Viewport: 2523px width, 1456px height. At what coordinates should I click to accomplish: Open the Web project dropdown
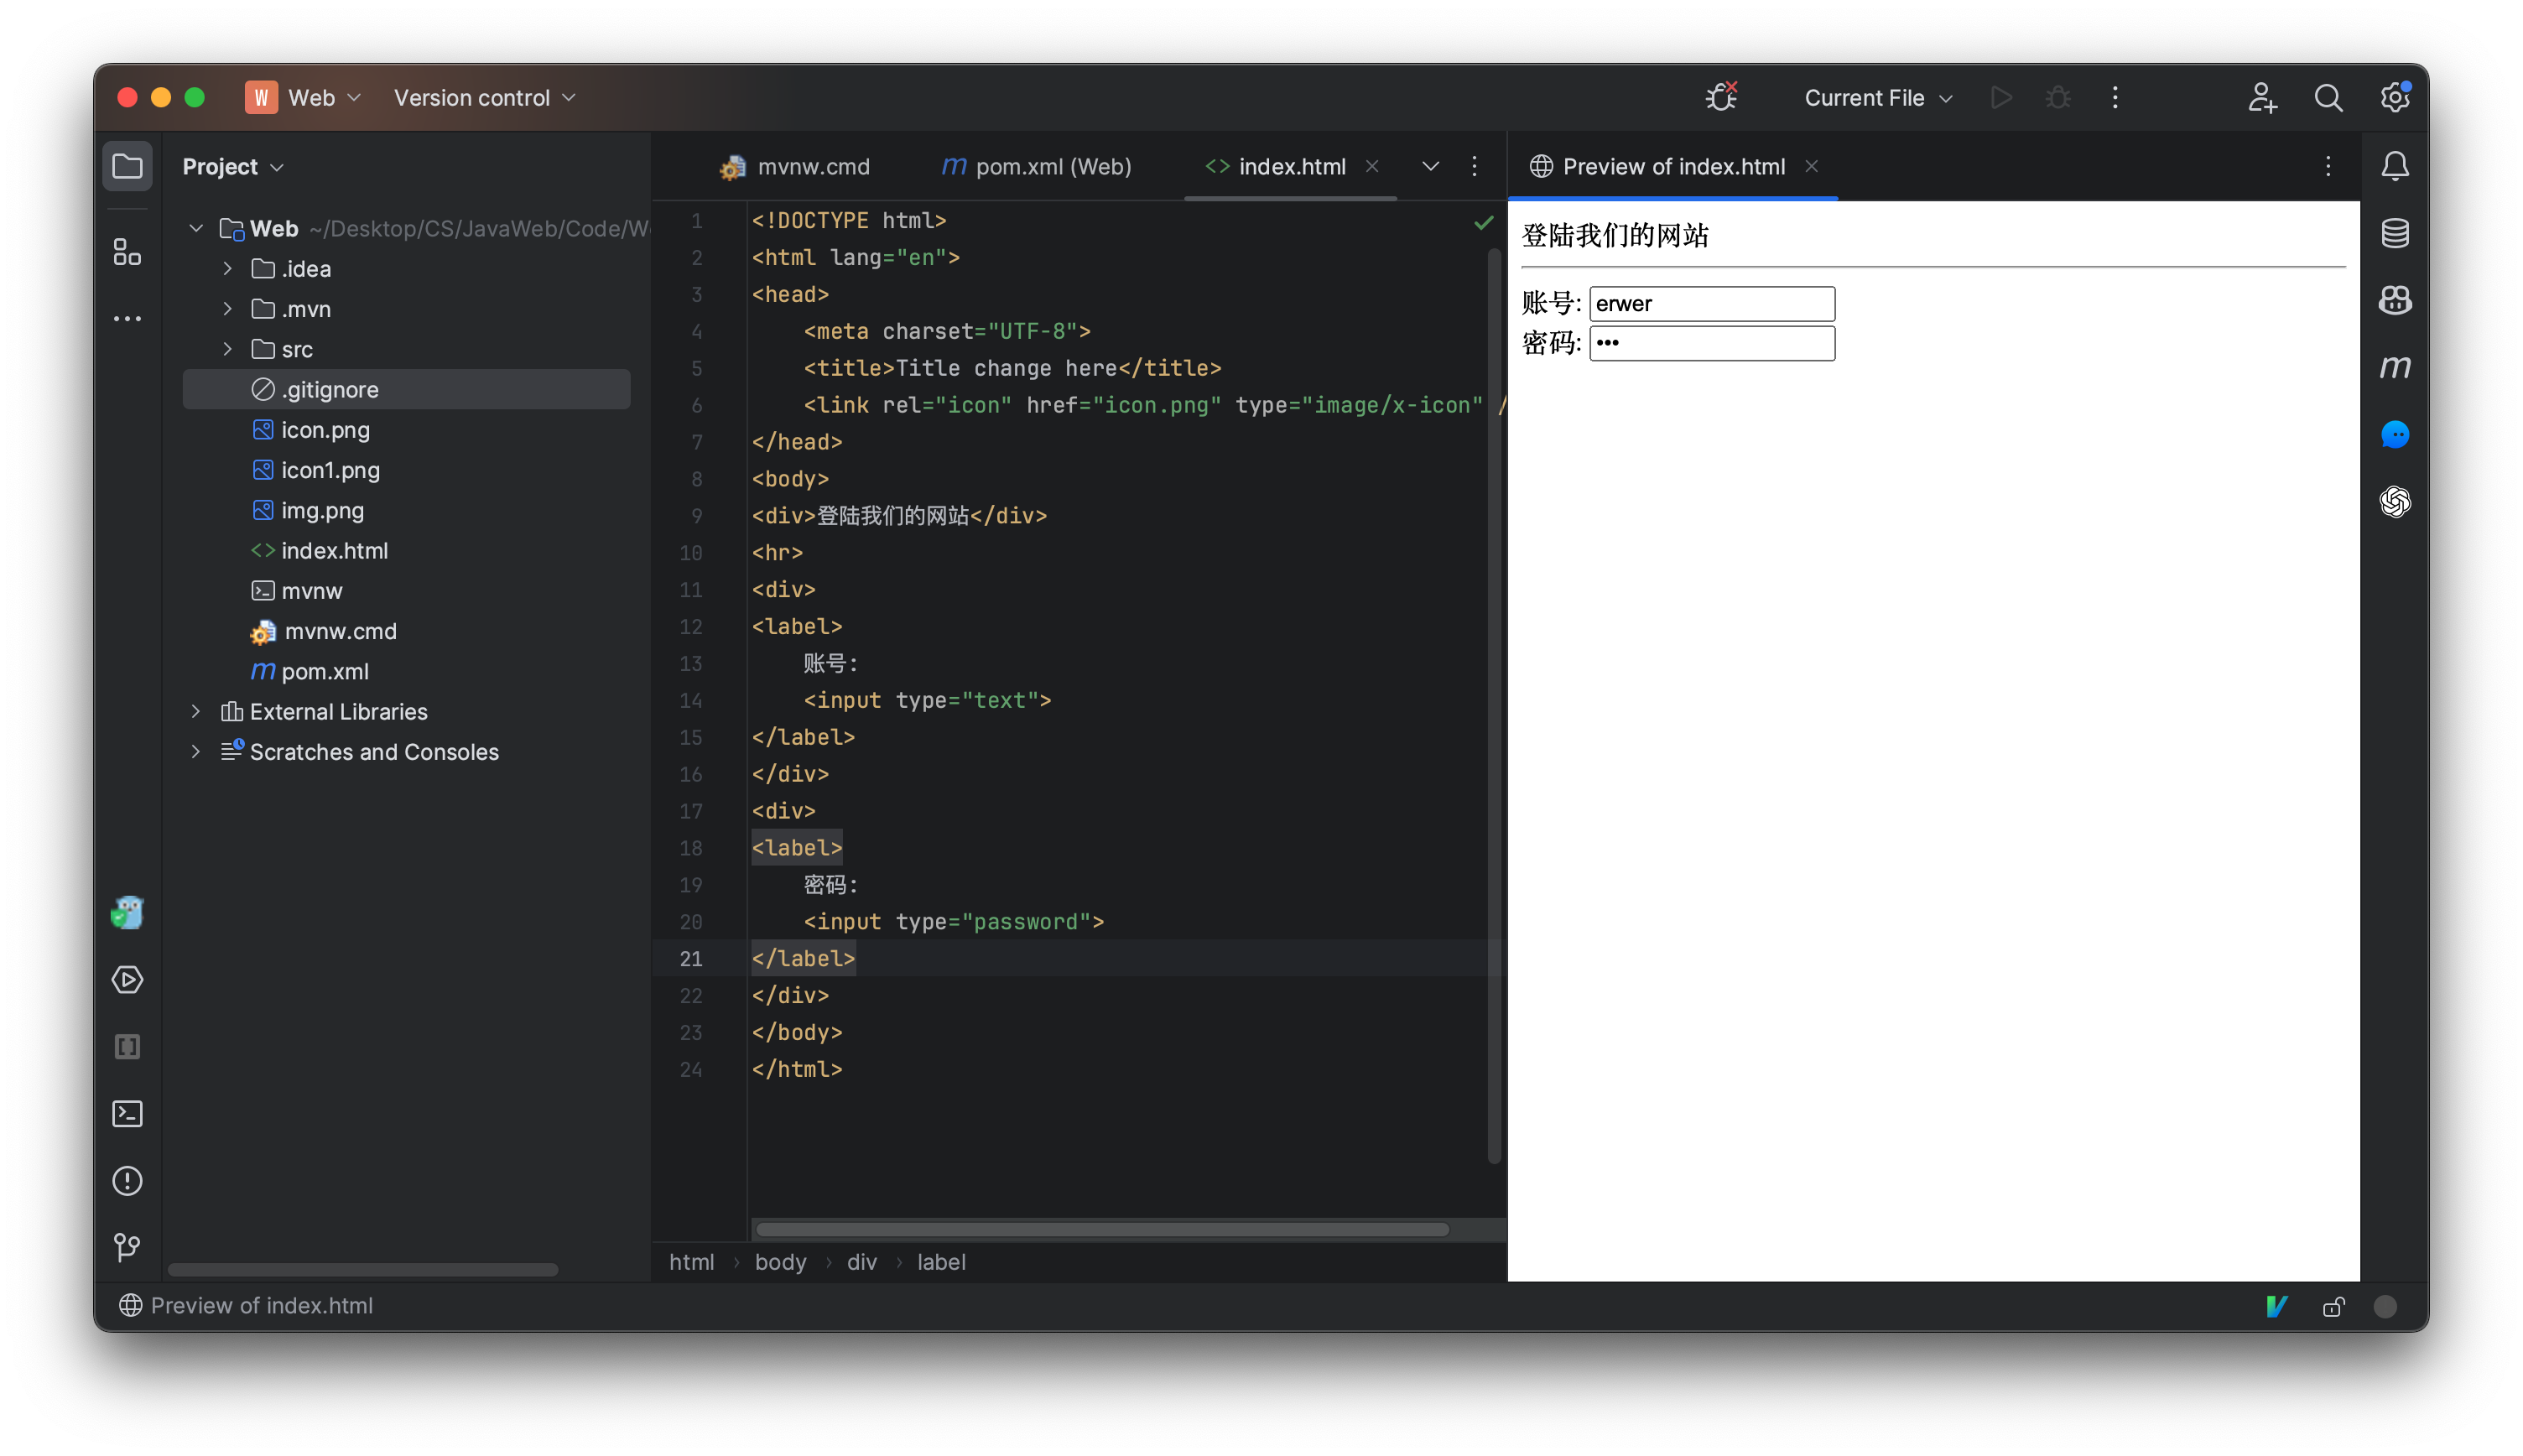coord(303,97)
